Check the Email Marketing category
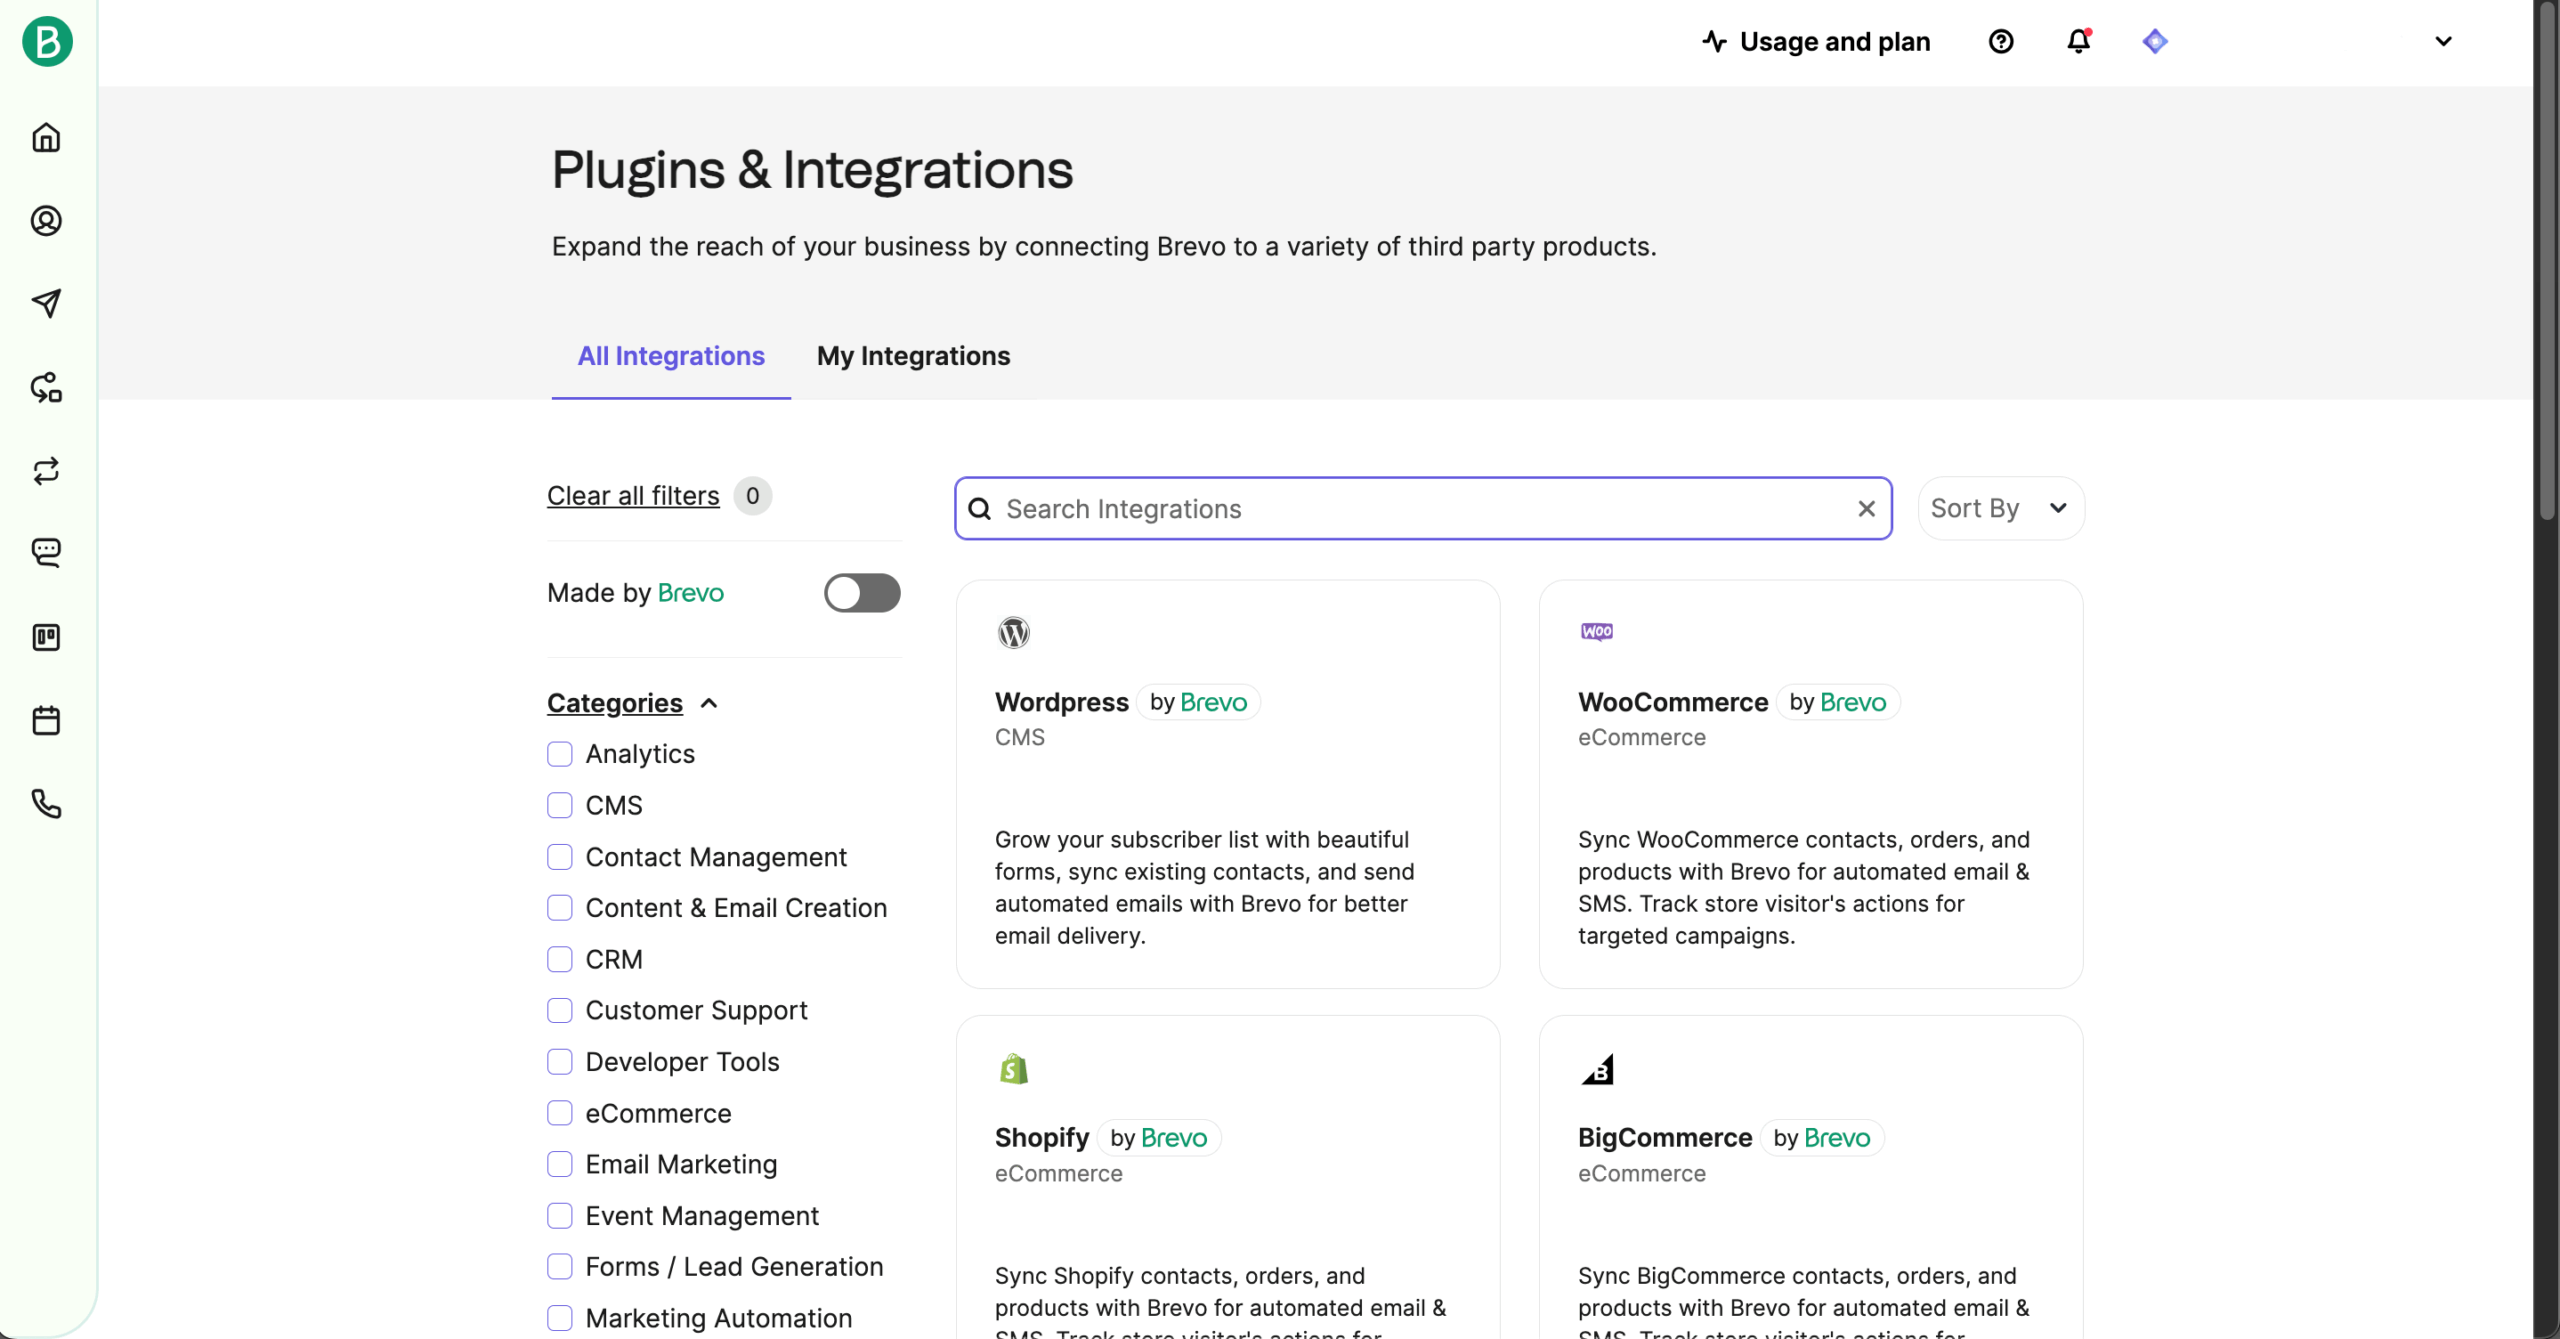This screenshot has width=2560, height=1339. (x=559, y=1164)
